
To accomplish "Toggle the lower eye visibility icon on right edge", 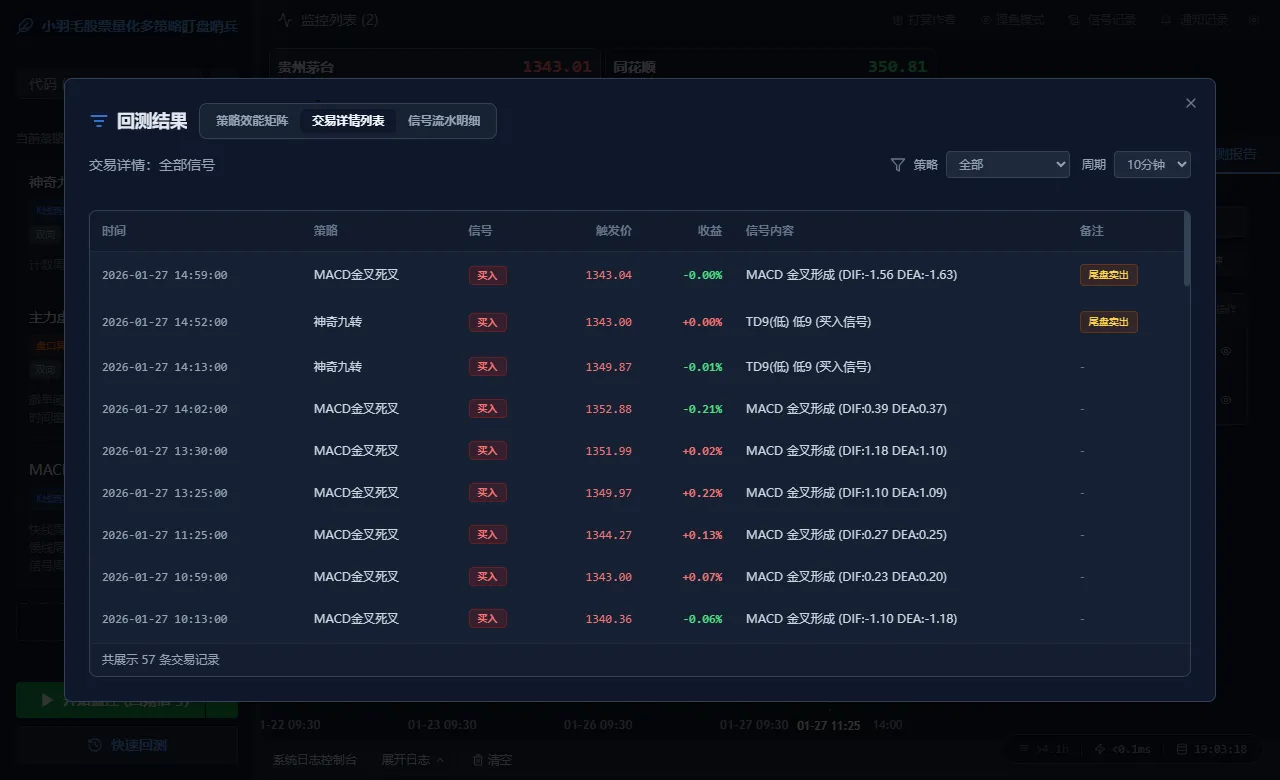I will pyautogui.click(x=1226, y=399).
